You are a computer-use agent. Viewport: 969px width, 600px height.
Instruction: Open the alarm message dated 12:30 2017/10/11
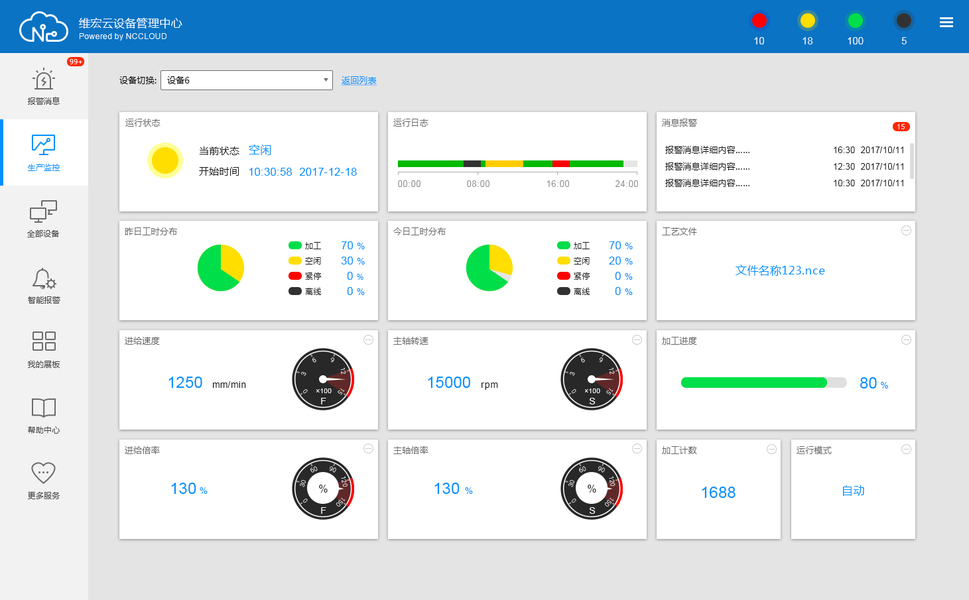click(x=784, y=167)
